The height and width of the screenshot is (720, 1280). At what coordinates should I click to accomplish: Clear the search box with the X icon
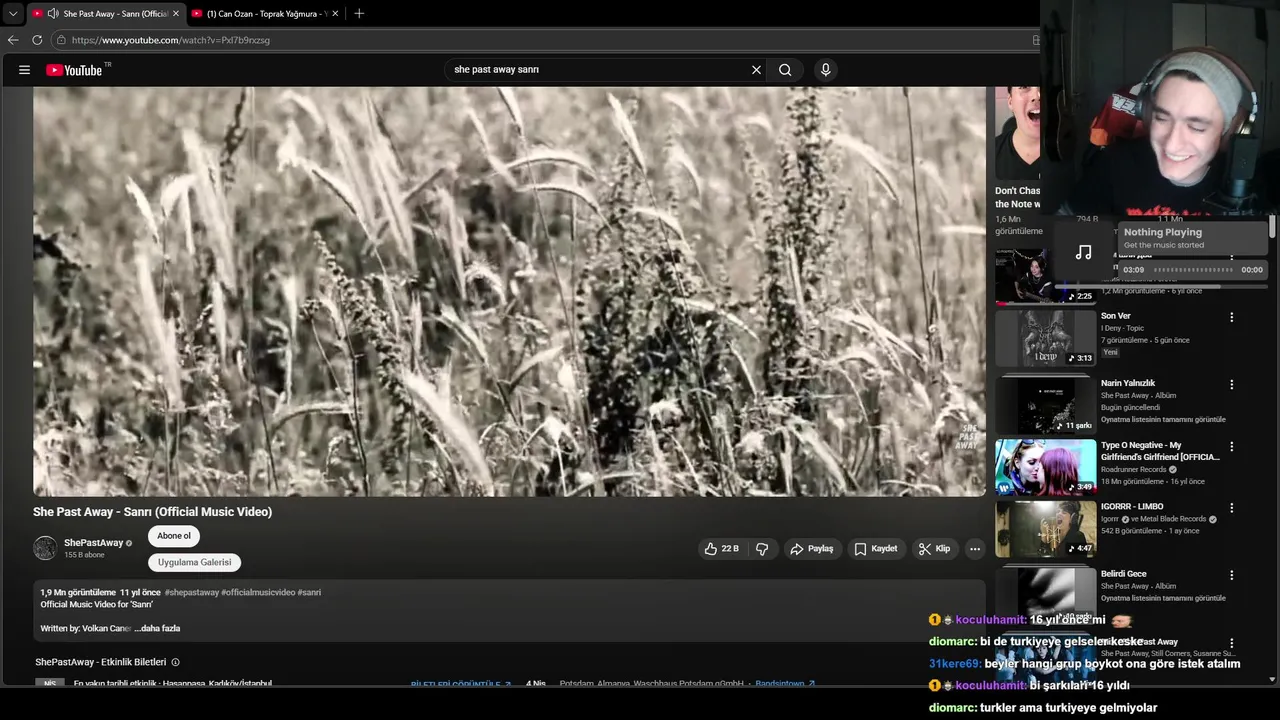(x=756, y=70)
